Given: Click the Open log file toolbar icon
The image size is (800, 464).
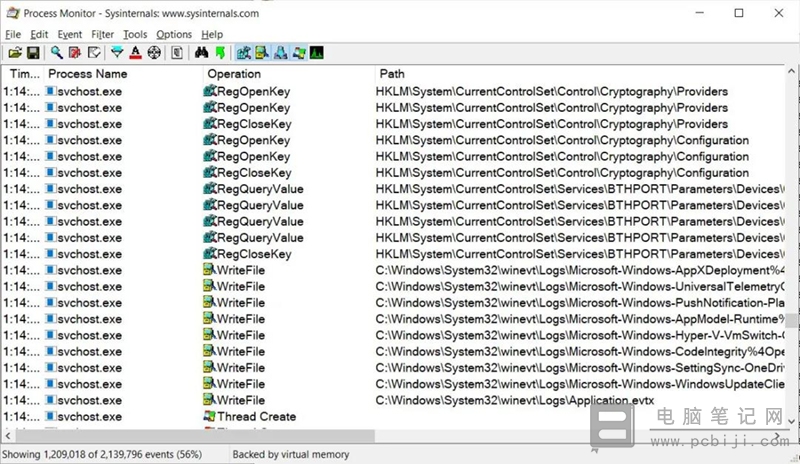Looking at the screenshot, I should click(15, 53).
